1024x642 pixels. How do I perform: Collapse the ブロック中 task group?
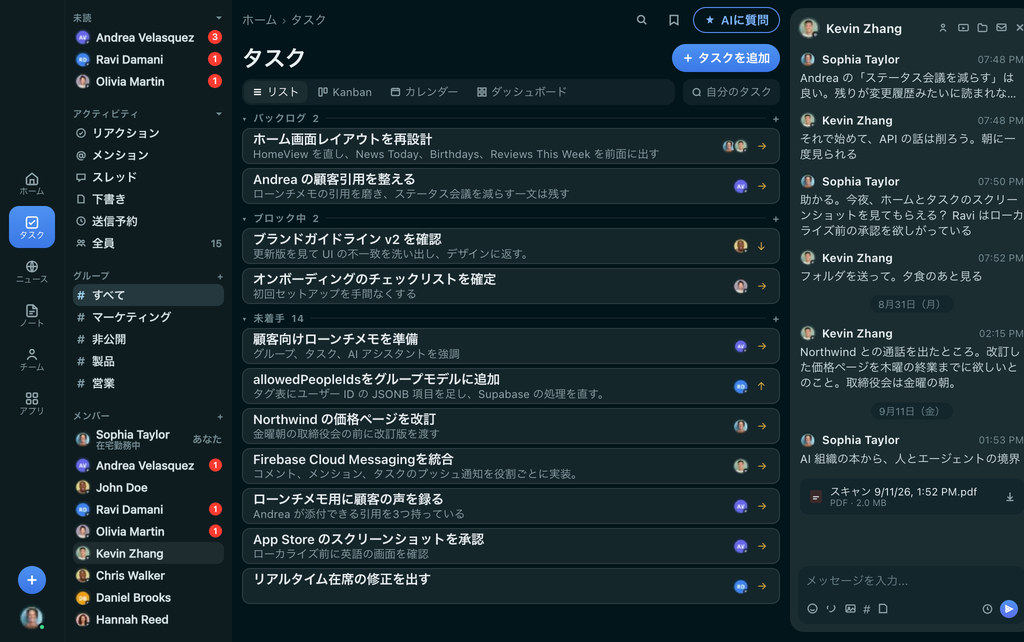click(245, 219)
